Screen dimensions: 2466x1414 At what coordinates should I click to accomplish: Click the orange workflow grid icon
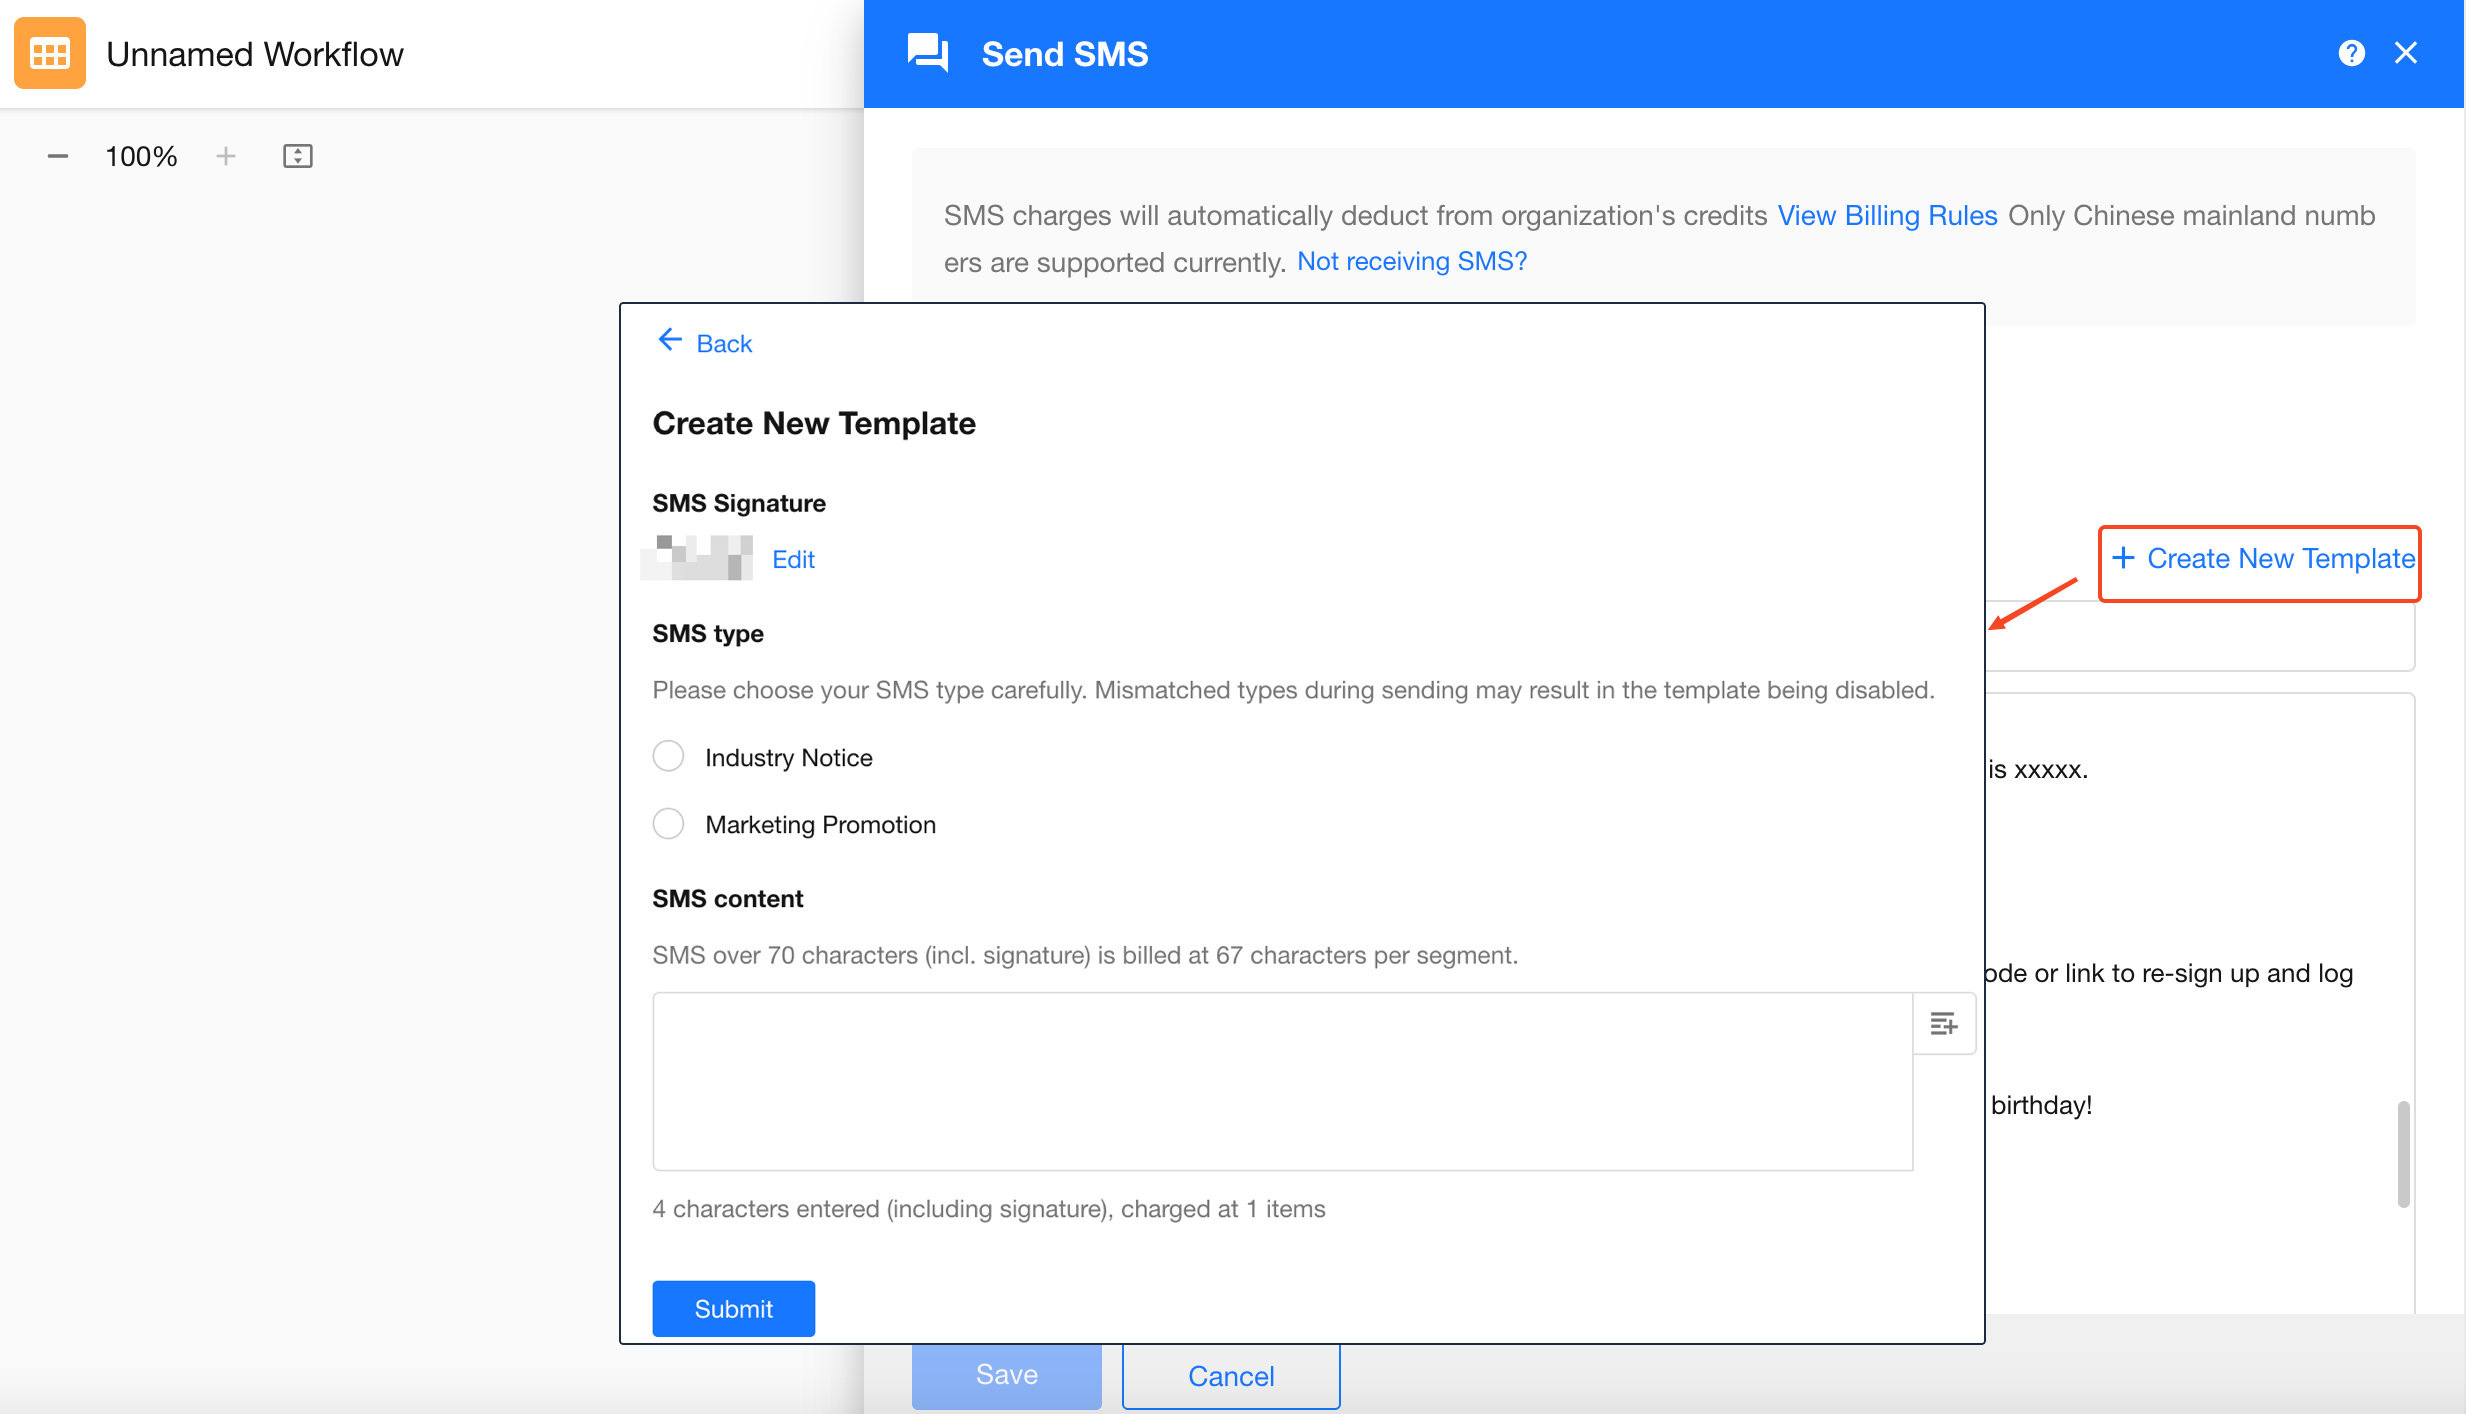coord(49,53)
